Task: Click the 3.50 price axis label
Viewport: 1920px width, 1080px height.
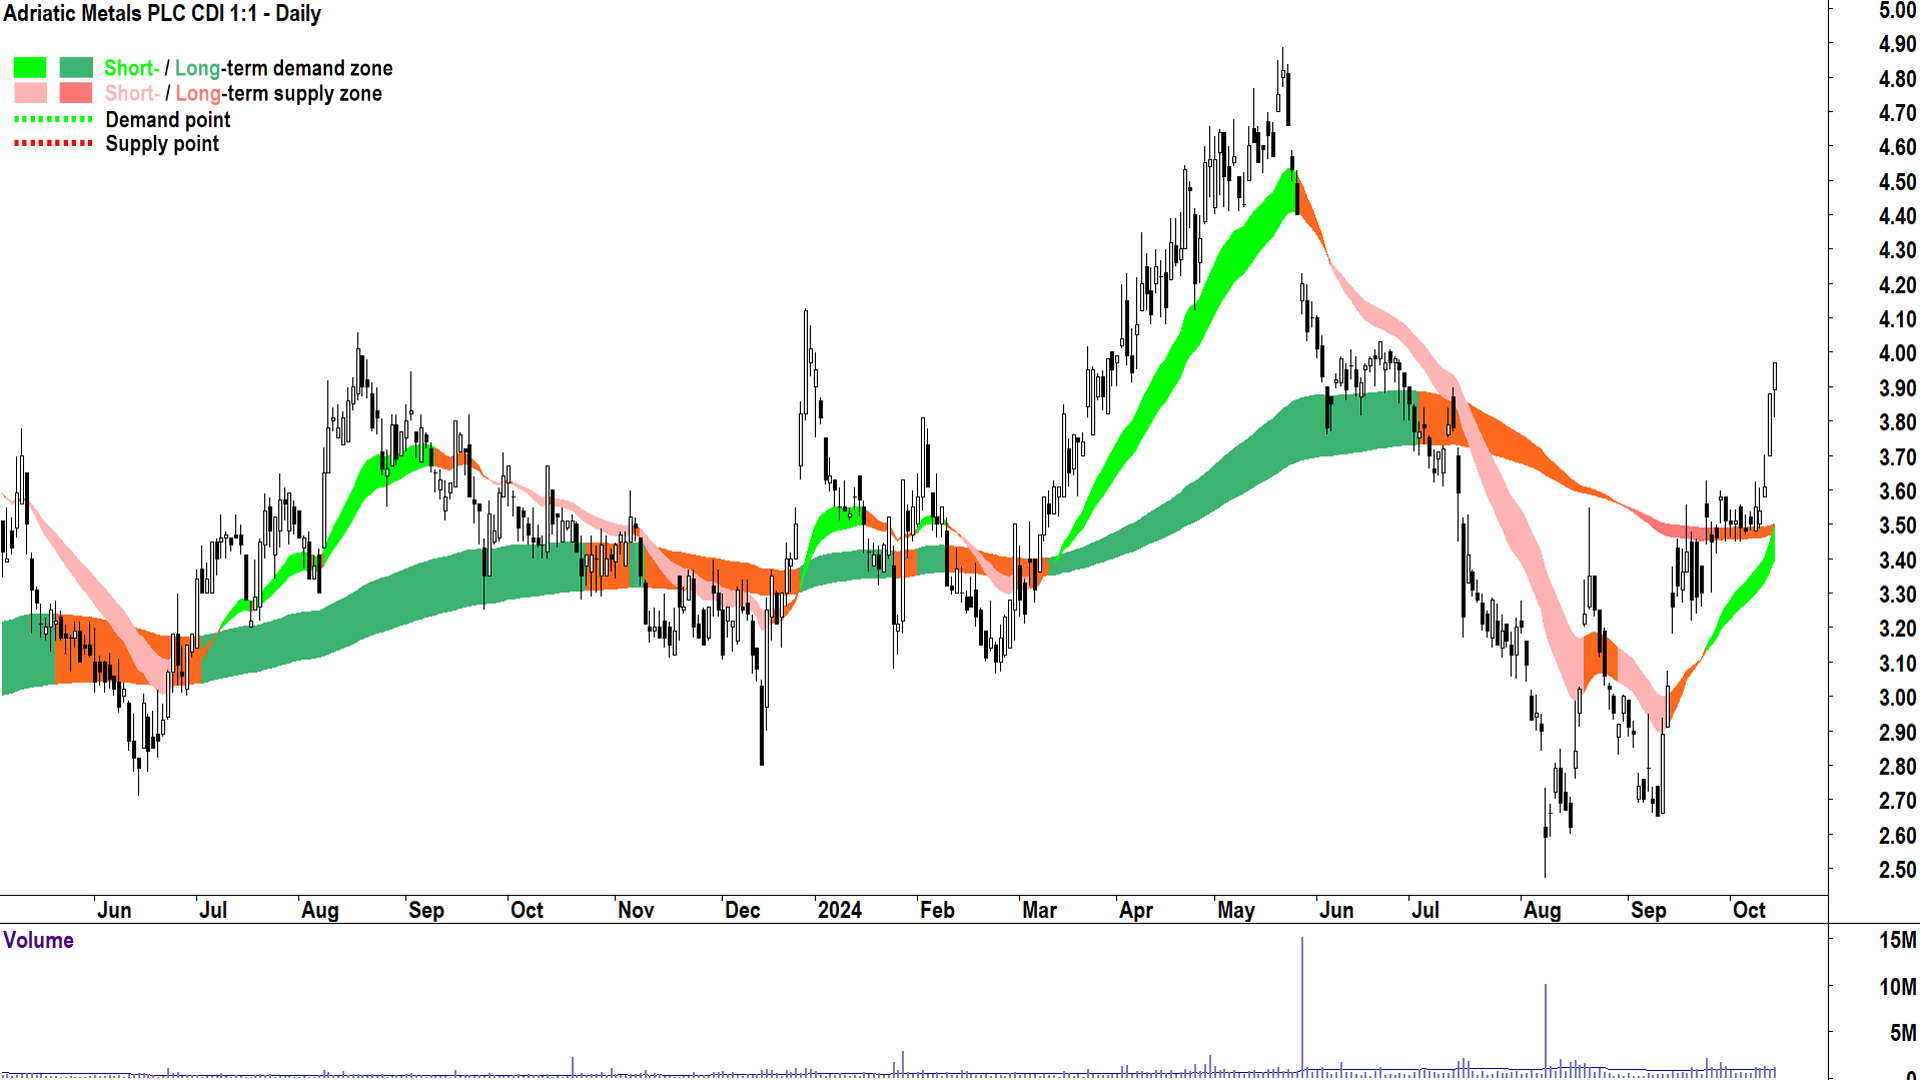Action: pyautogui.click(x=1897, y=525)
